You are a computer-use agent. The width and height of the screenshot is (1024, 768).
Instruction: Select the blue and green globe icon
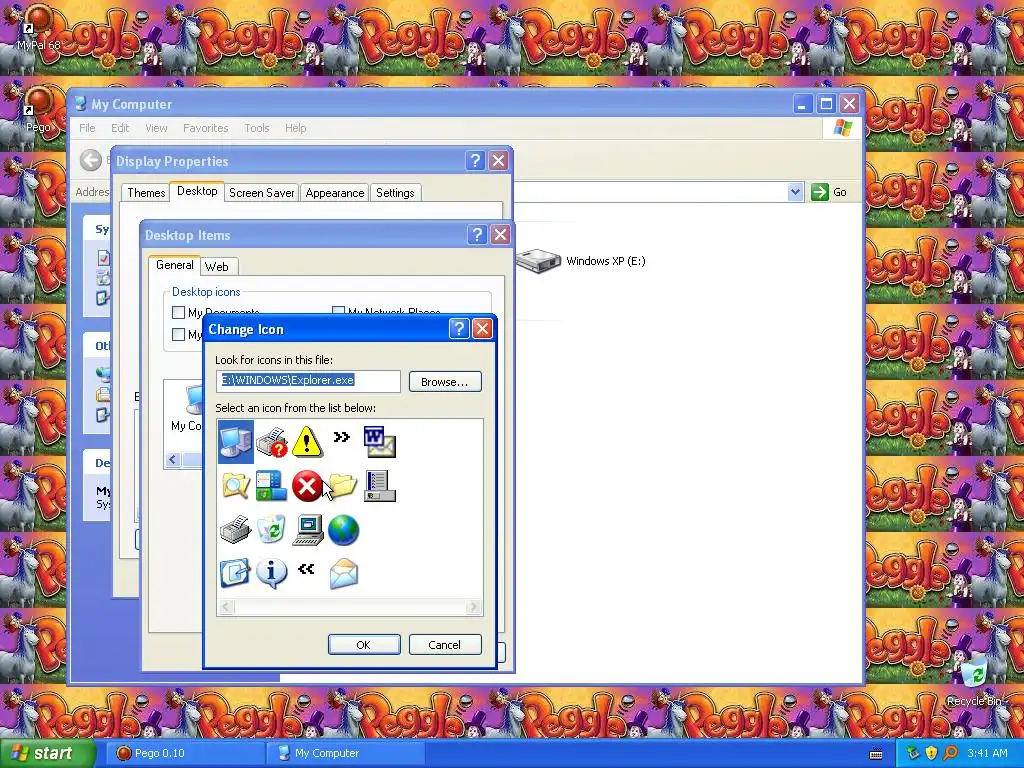[x=344, y=530]
